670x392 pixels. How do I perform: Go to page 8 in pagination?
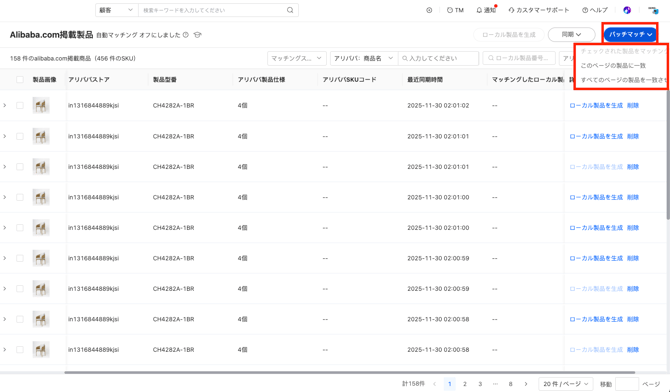[510, 384]
